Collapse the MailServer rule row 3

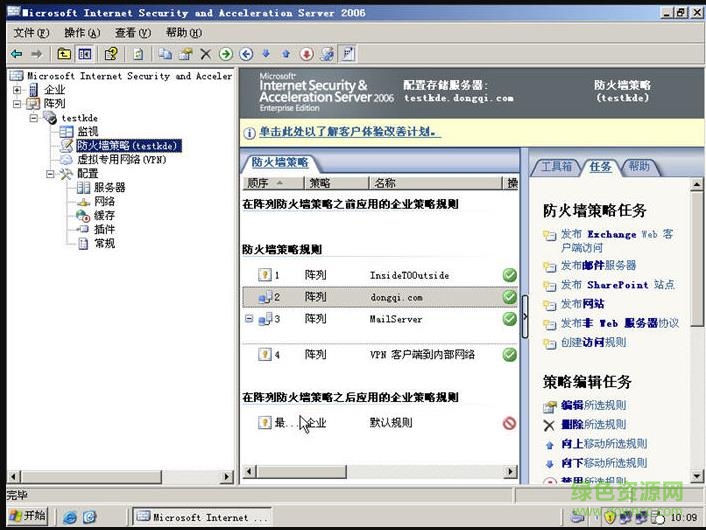click(249, 319)
